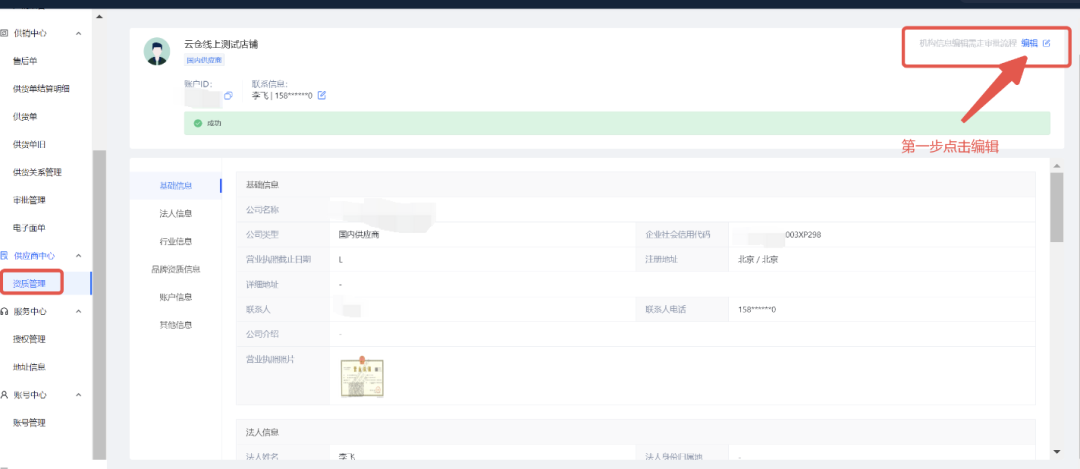The width and height of the screenshot is (1080, 469).
Task: Click the 编辑 edit icon at top right
Action: tap(1046, 44)
